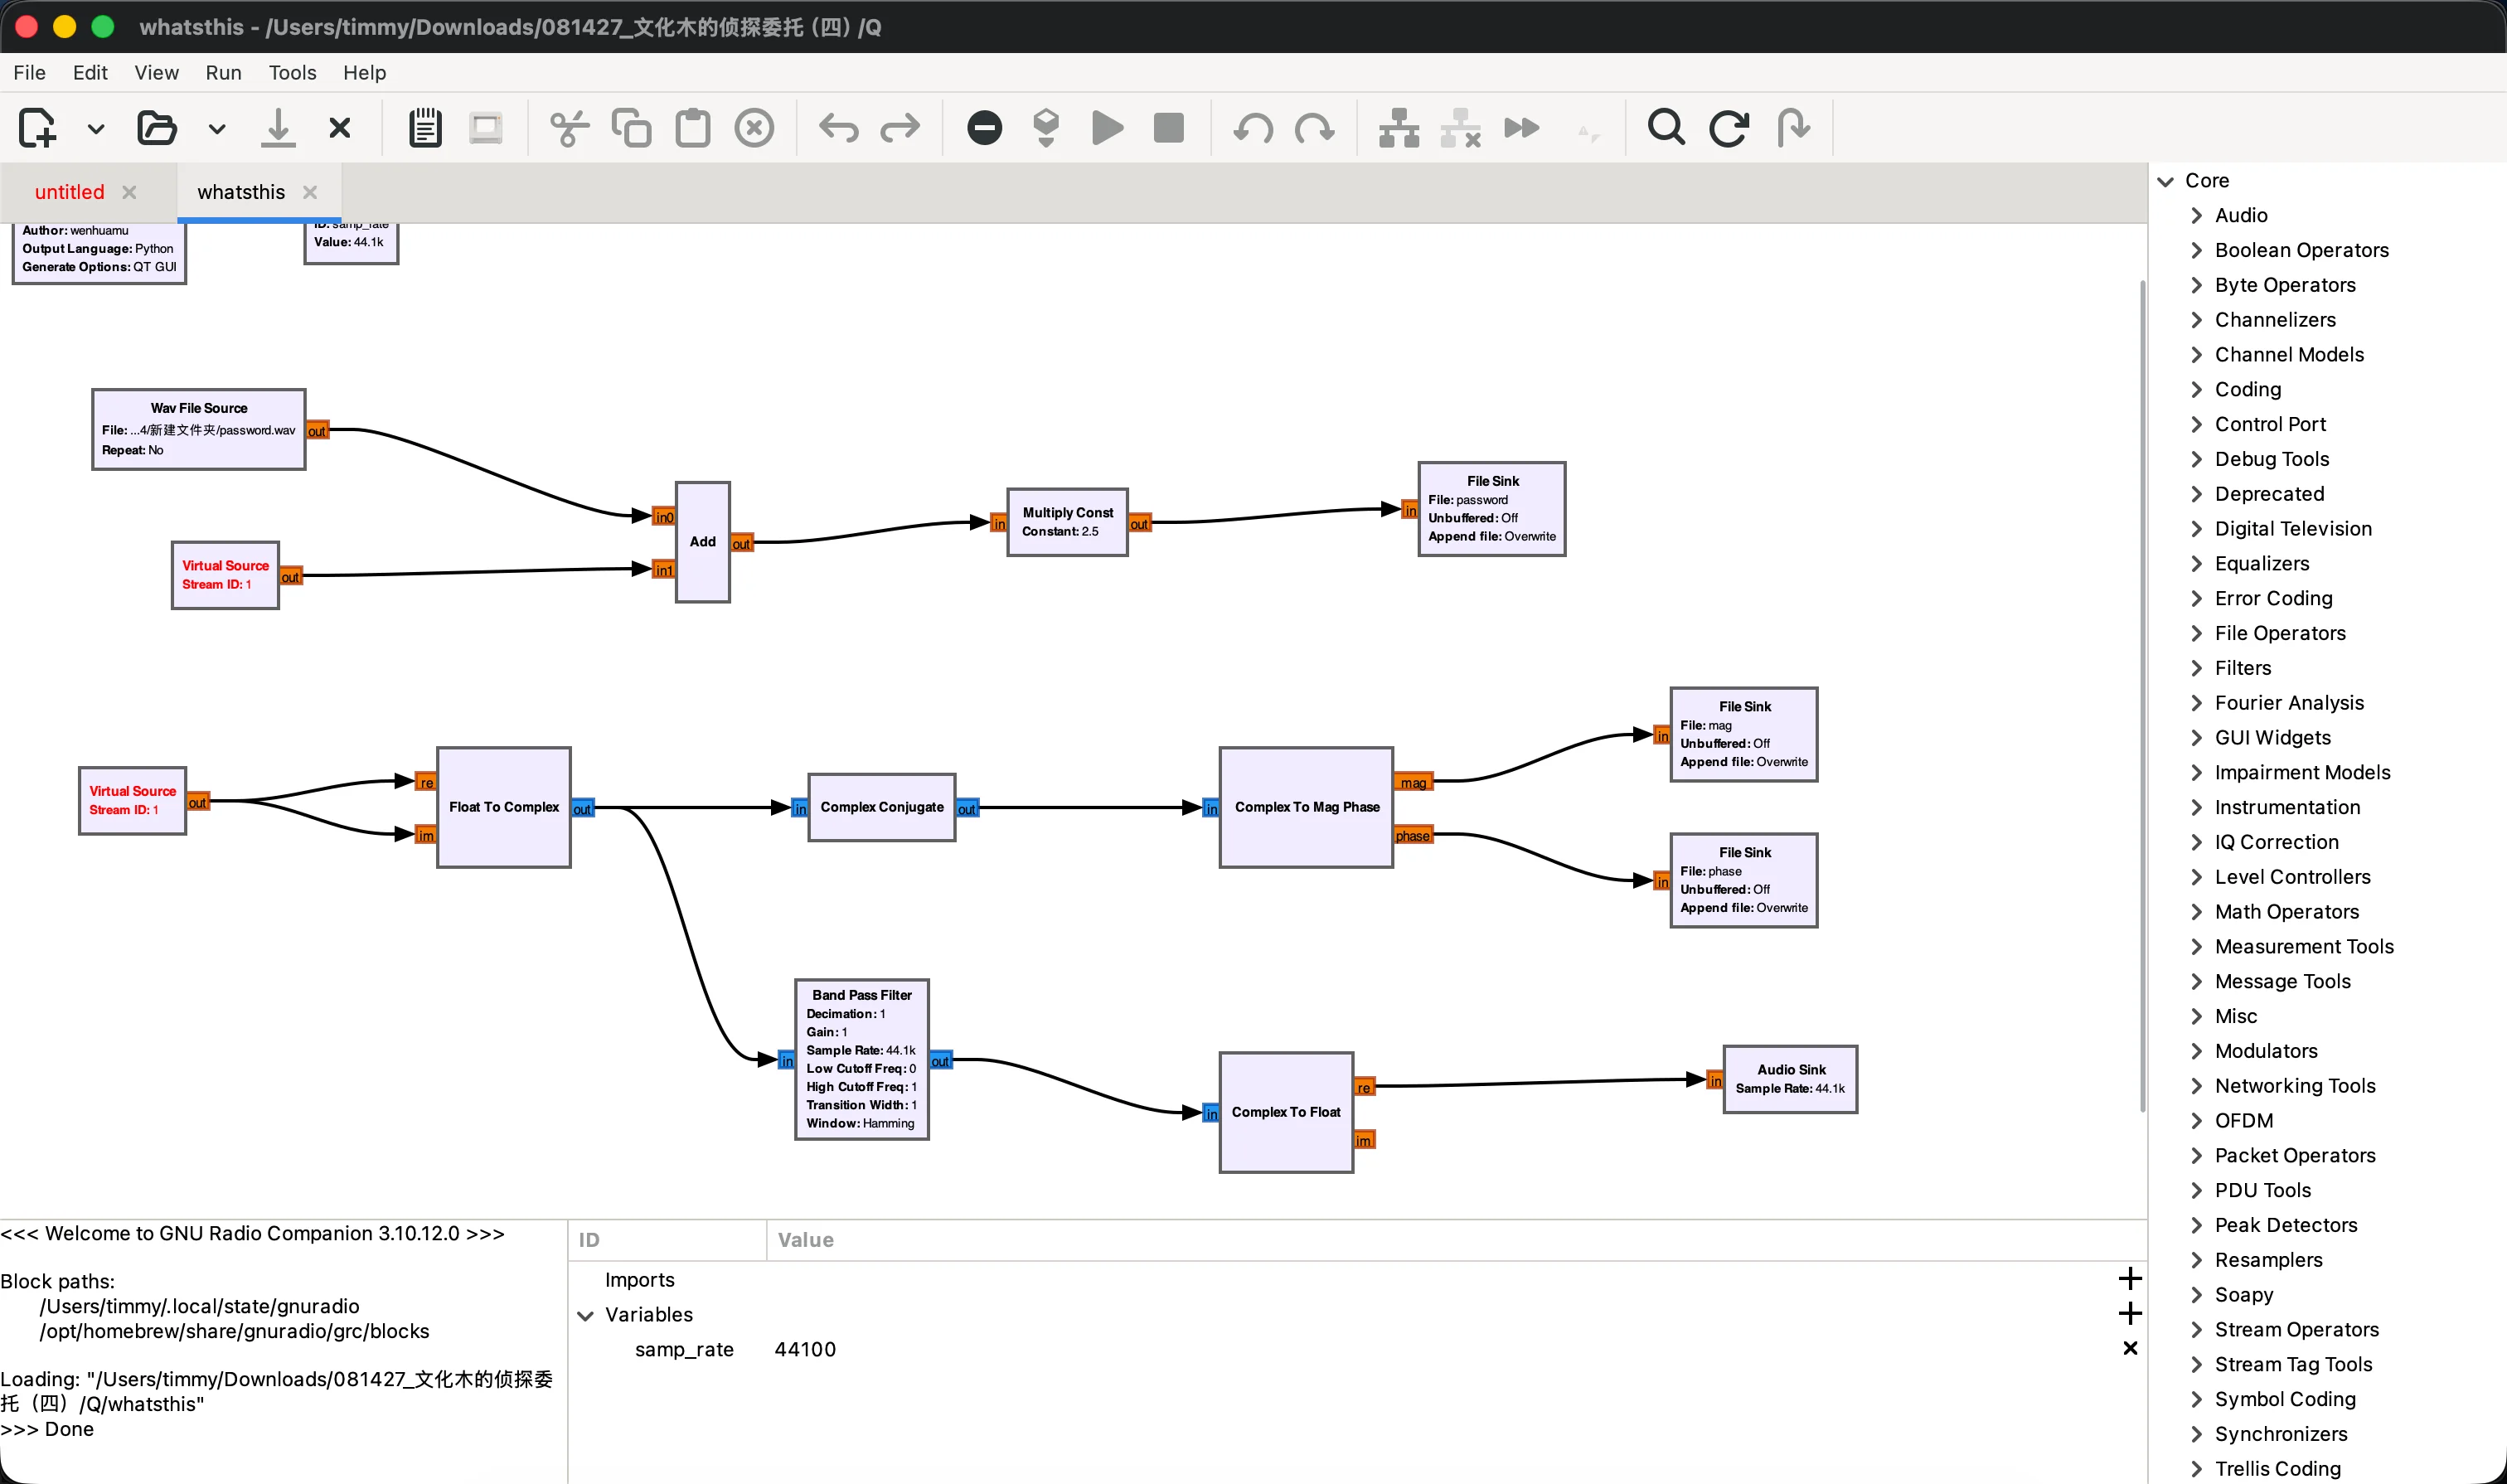
Task: Click the reload blocks icon
Action: pos(1728,128)
